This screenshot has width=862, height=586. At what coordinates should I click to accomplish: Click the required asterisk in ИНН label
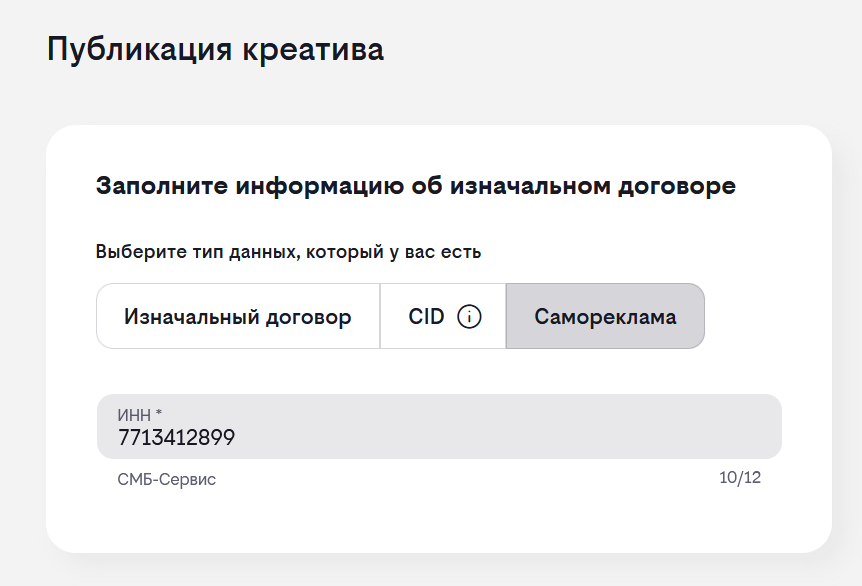[159, 412]
